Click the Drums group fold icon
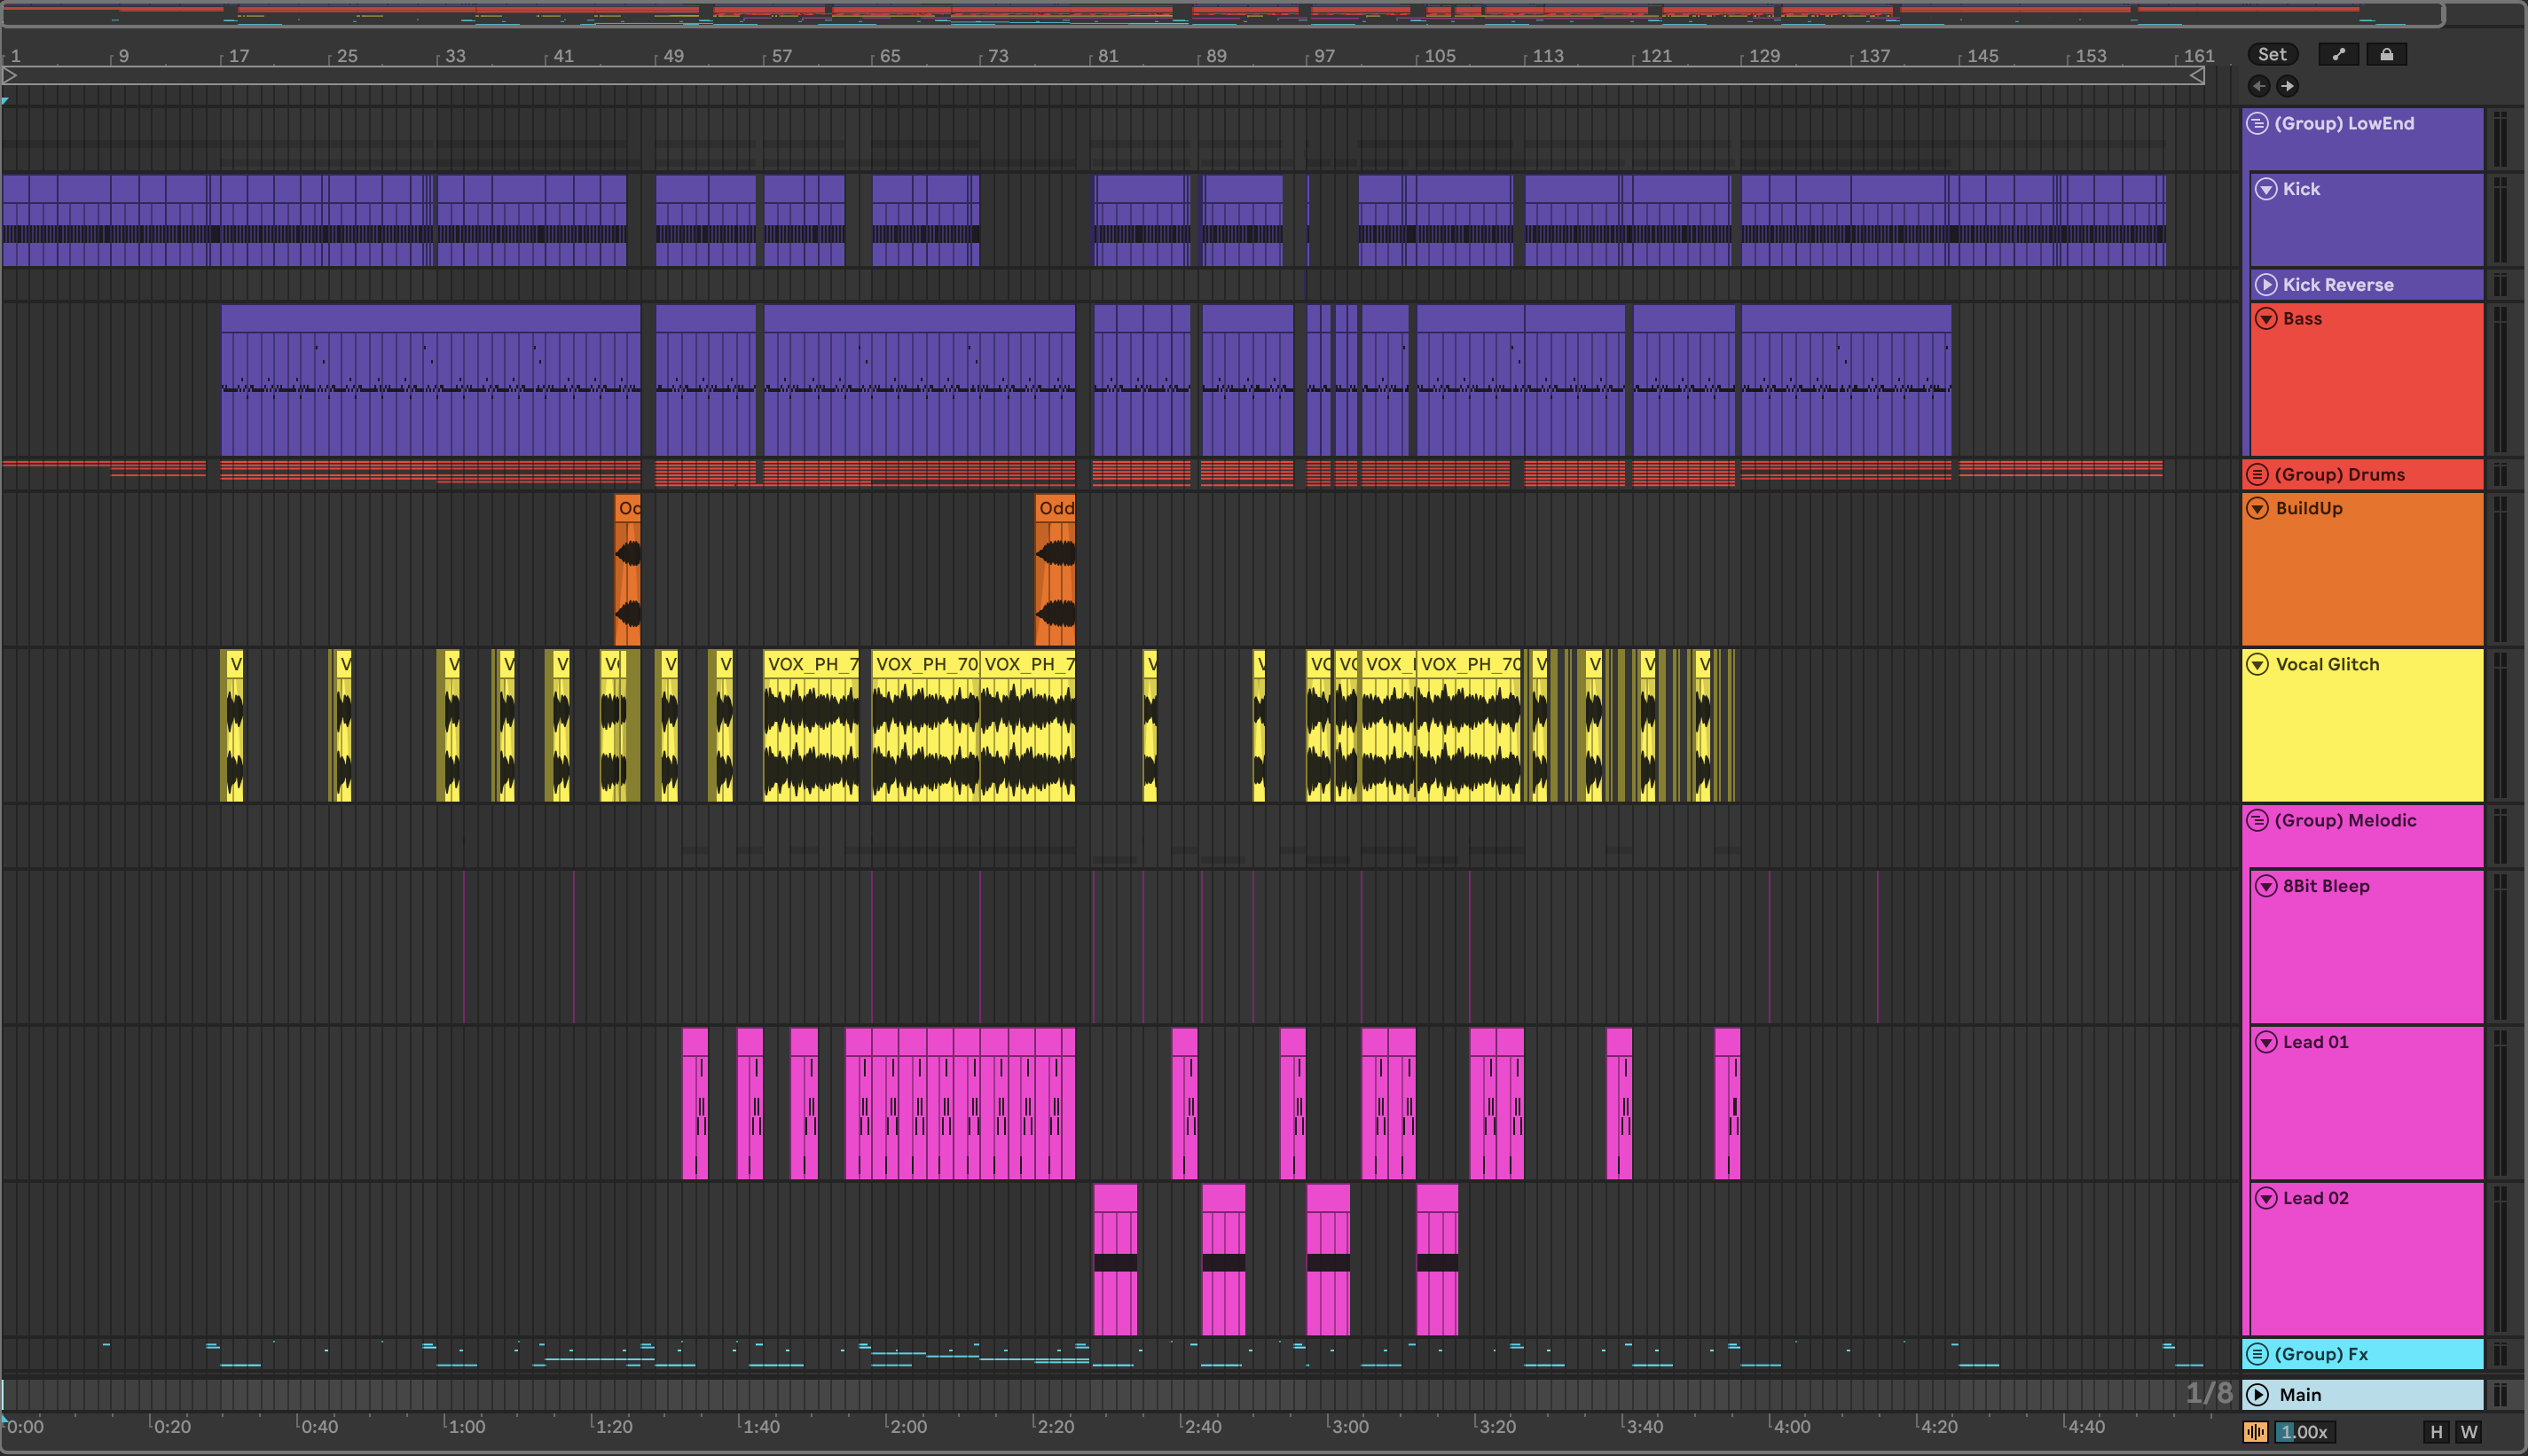 coord(2257,475)
